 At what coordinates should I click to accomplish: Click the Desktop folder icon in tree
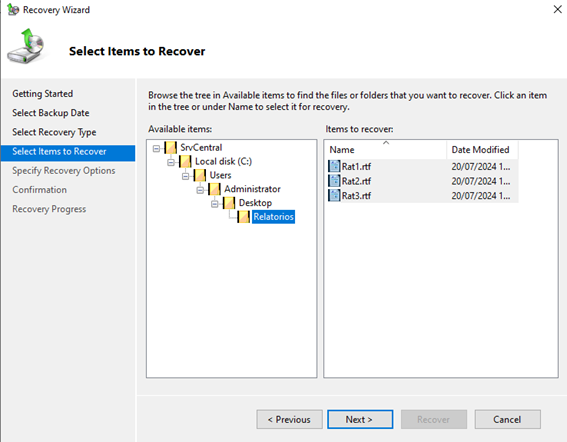pos(229,203)
